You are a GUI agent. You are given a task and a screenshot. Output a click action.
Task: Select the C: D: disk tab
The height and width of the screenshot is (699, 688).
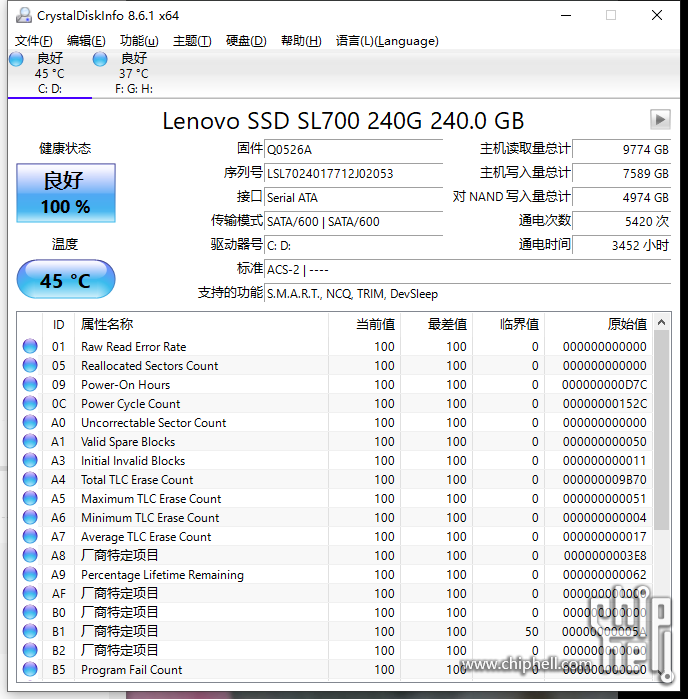click(49, 74)
